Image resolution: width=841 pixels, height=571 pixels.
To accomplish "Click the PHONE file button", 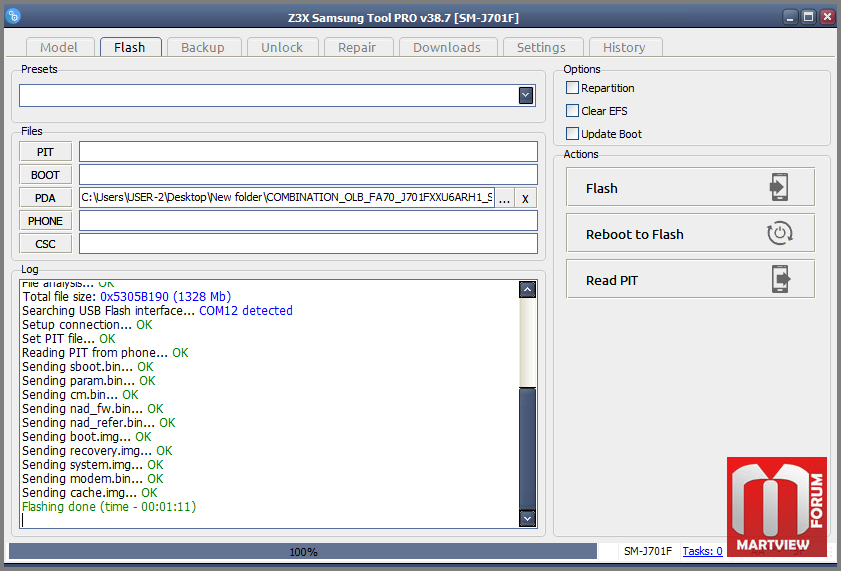I will point(46,221).
